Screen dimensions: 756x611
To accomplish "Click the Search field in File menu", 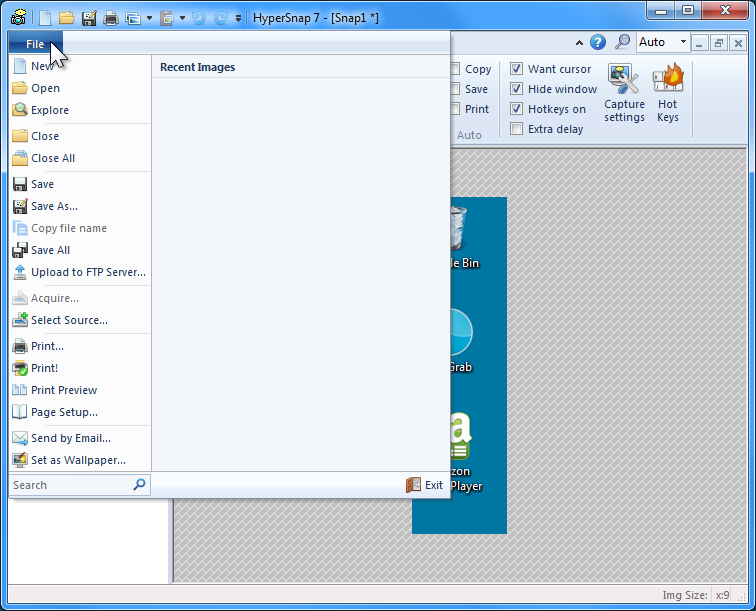I will tap(70, 485).
